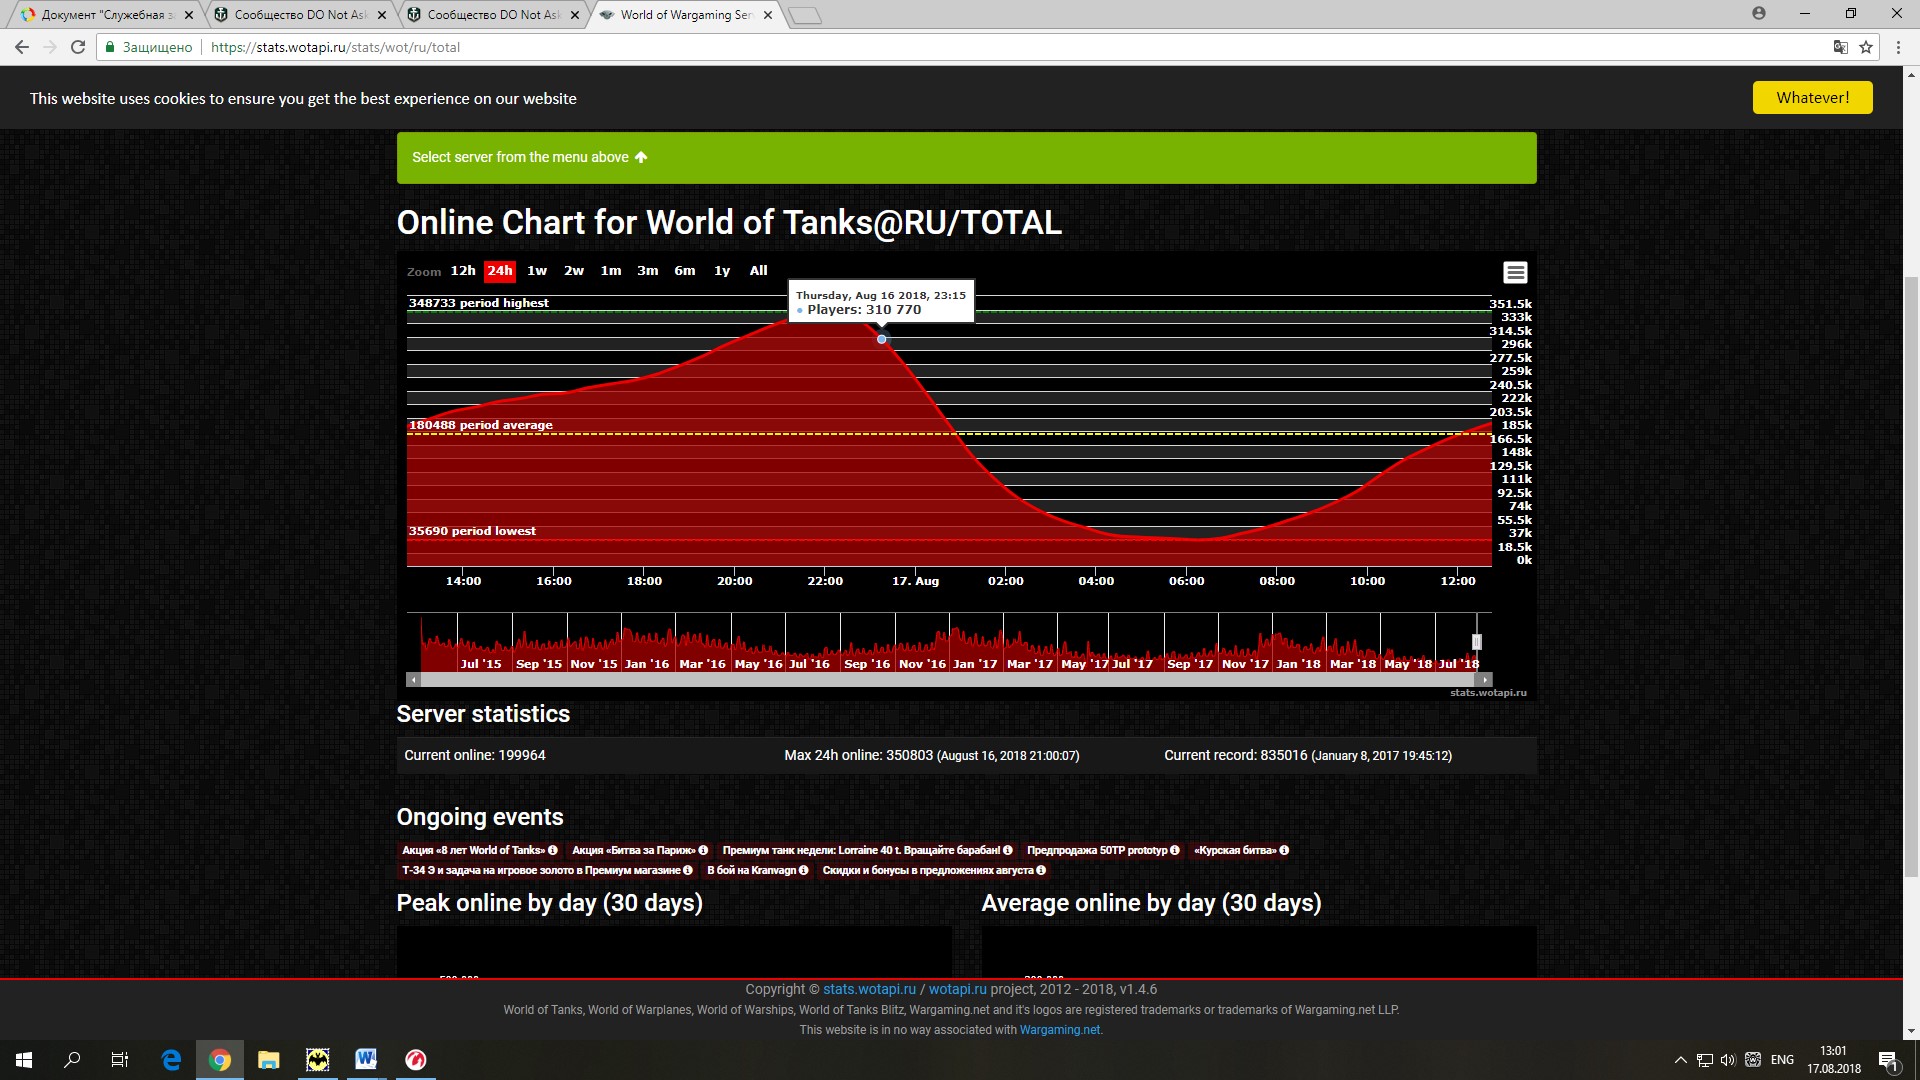Screen dimensions: 1920x1080
Task: Set chart zoom to 12h
Action: click(463, 271)
